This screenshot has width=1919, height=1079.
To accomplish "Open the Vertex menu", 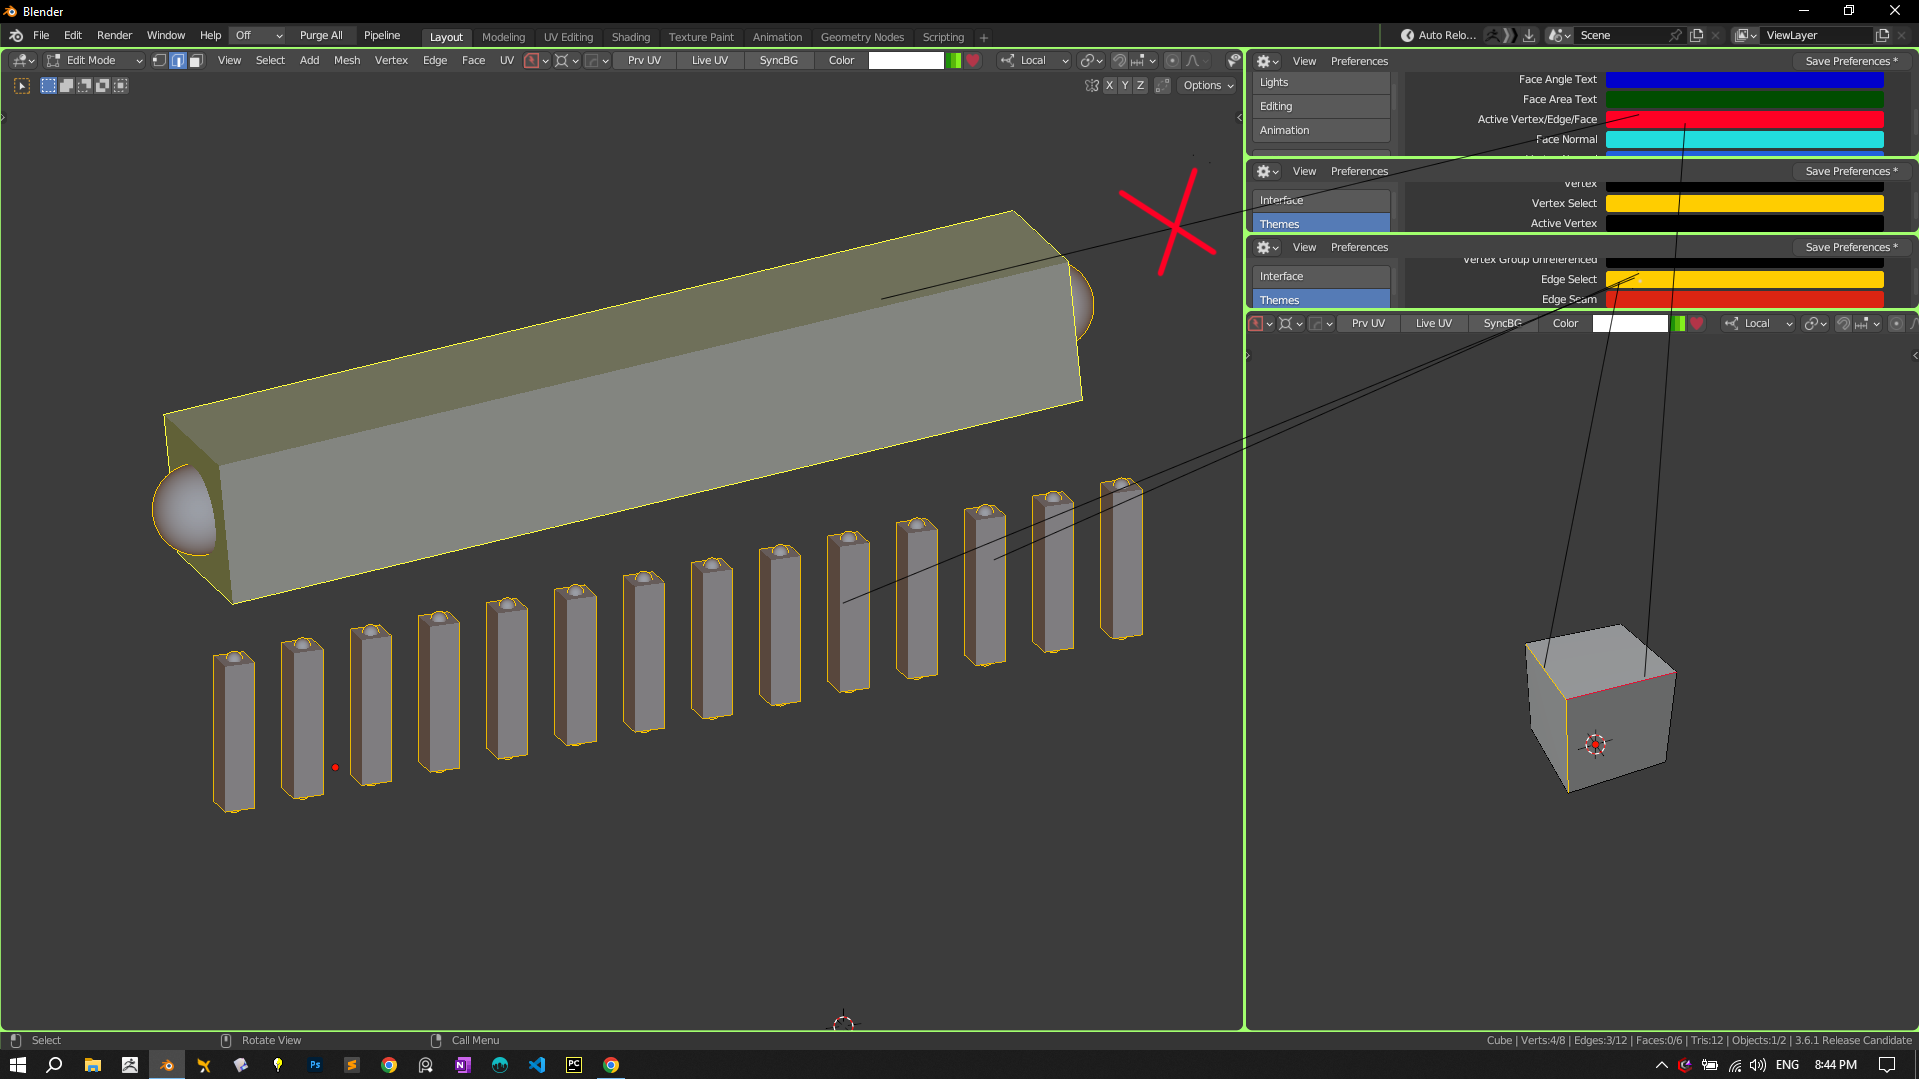I will pyautogui.click(x=391, y=61).
